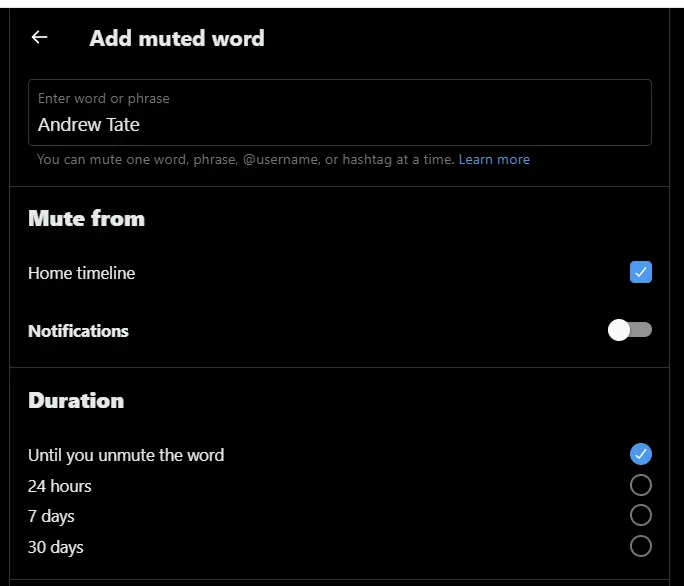Choose the 30 days duration radio button
Viewport: 684px width, 586px height.
click(x=641, y=546)
